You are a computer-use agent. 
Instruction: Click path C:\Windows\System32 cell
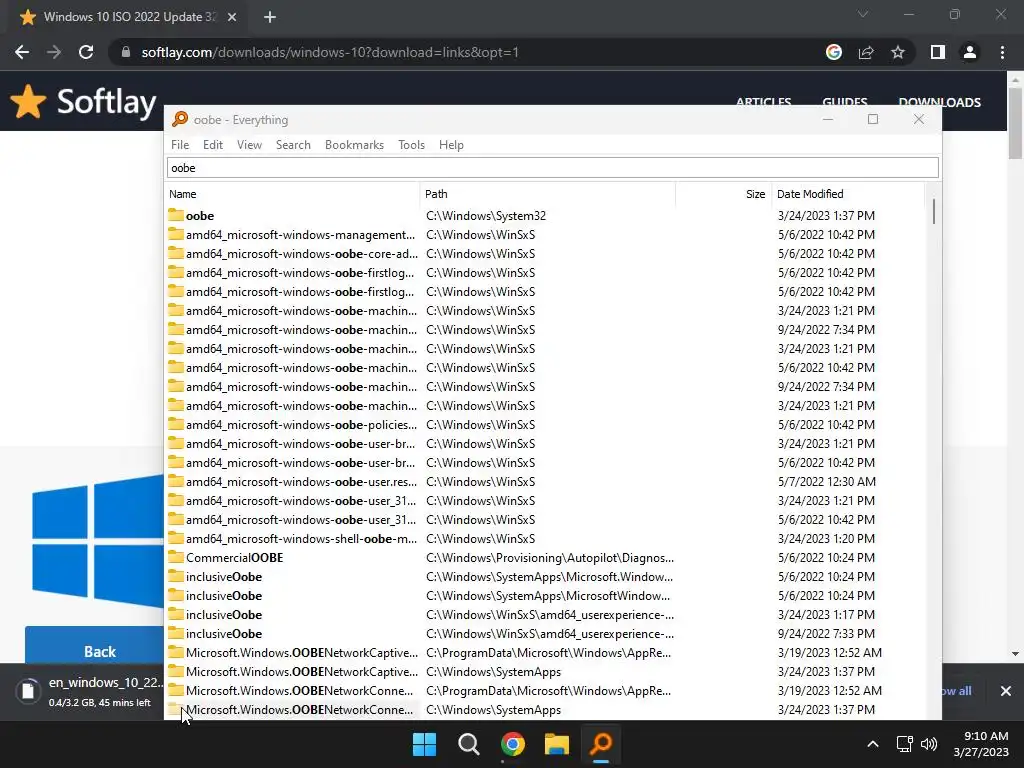click(x=486, y=216)
